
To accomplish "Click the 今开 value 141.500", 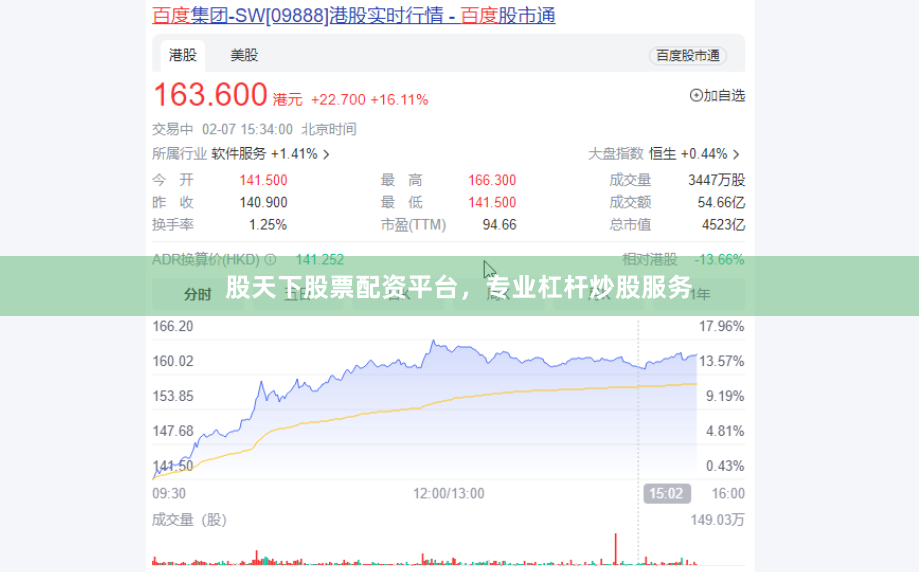I will tap(263, 180).
